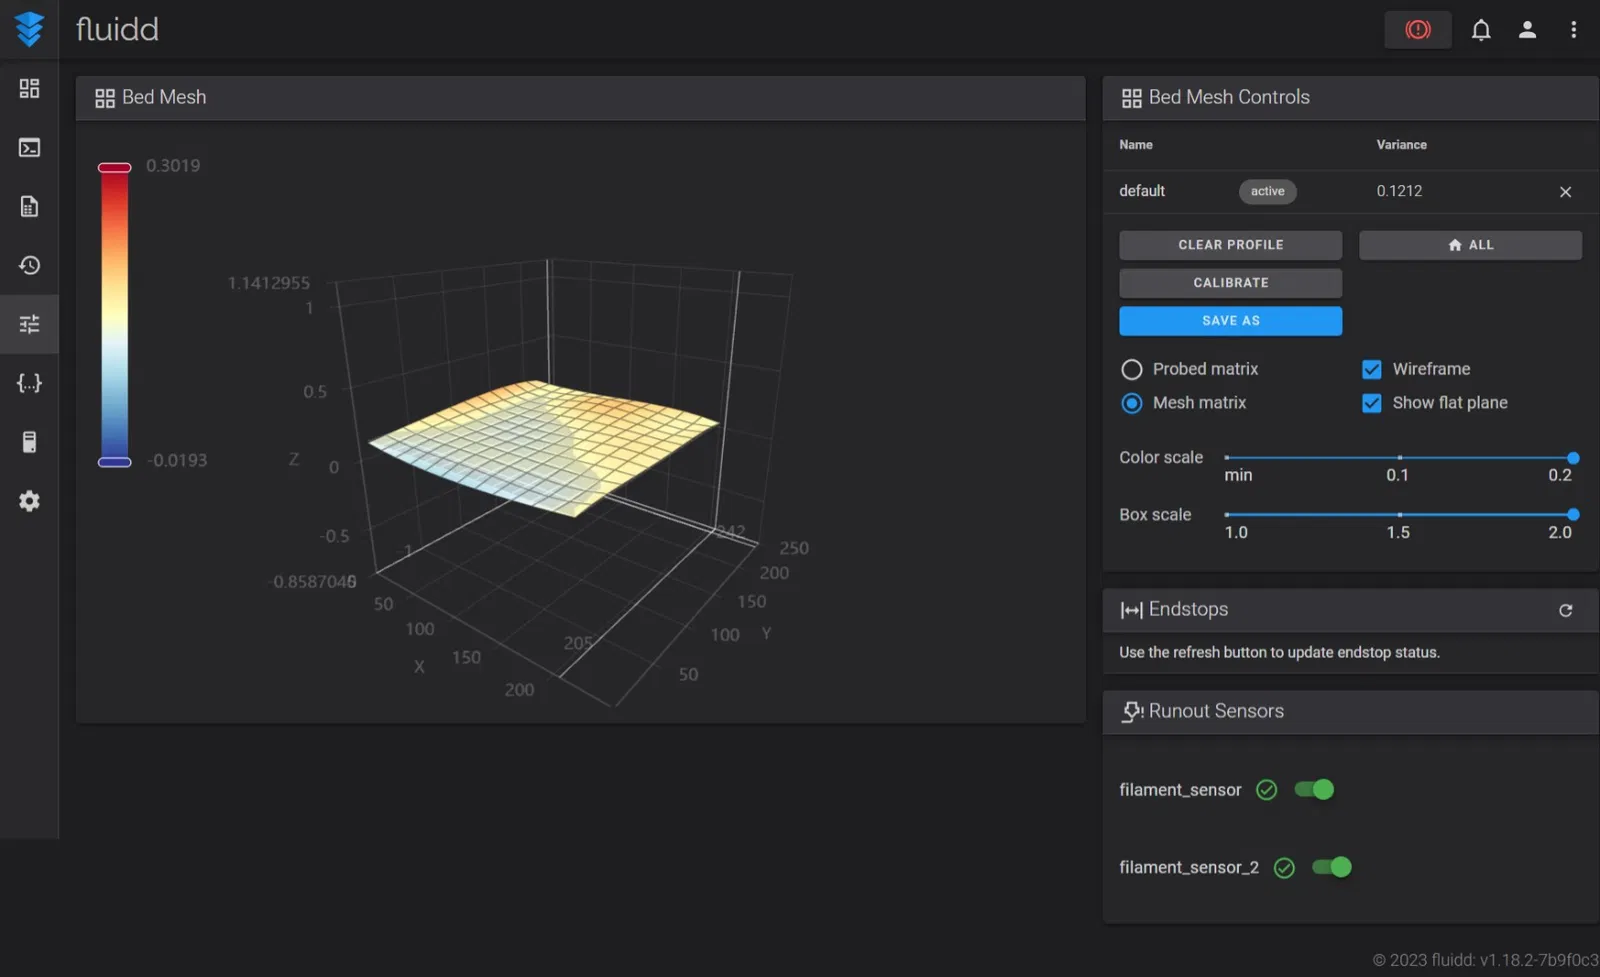Open the configuration braces sidebar icon
The image size is (1600, 977).
point(29,383)
